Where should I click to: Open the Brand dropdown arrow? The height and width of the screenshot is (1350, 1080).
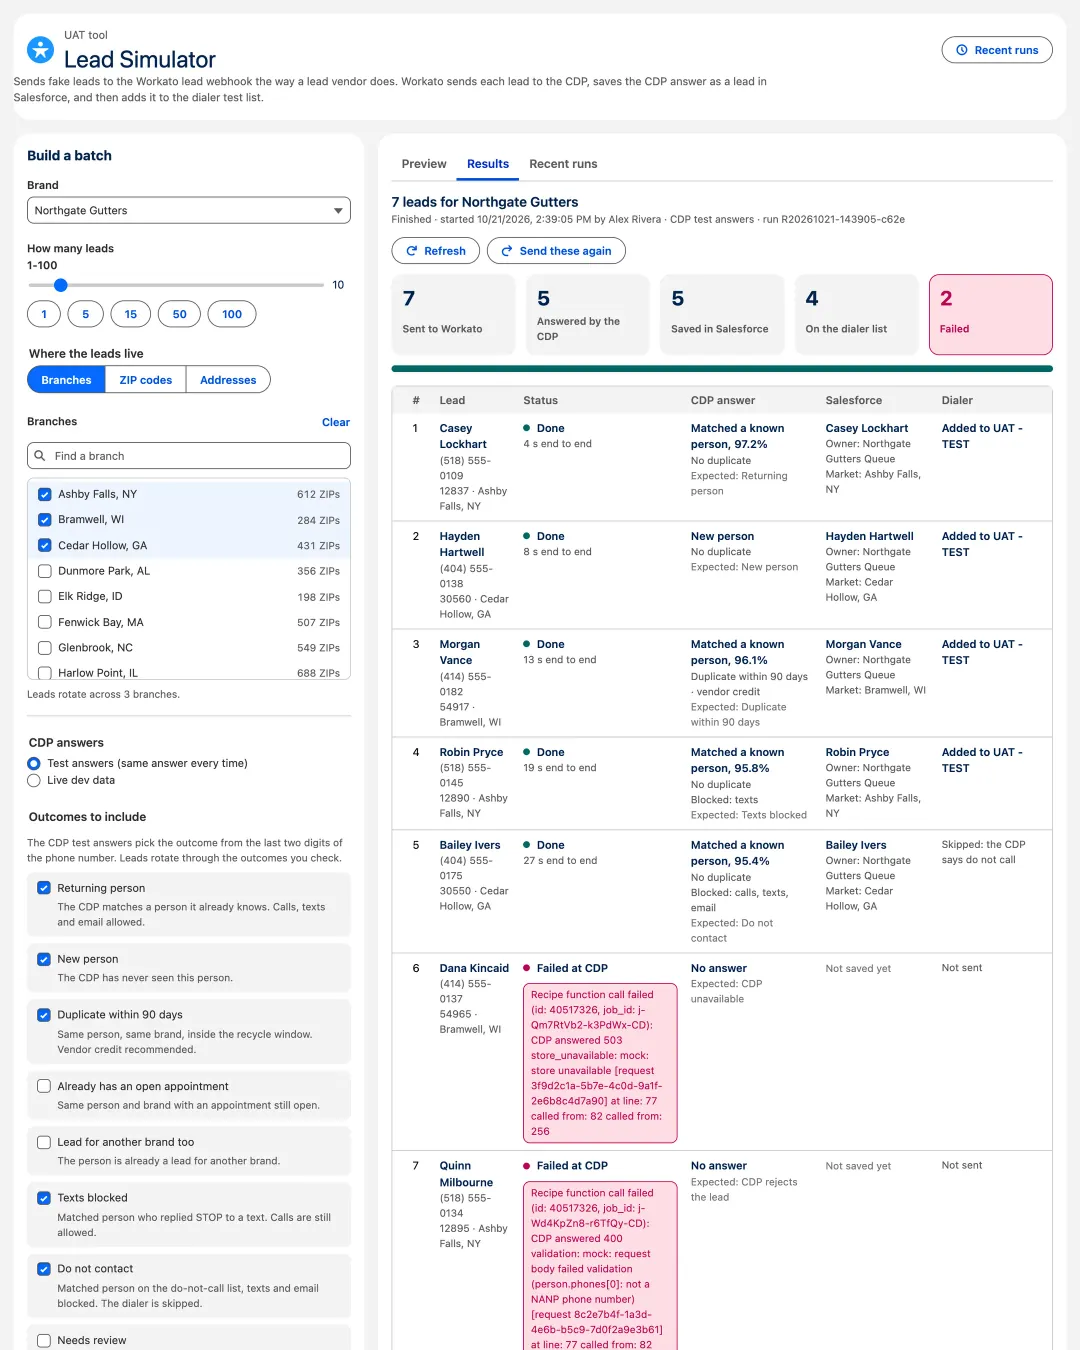[338, 211]
